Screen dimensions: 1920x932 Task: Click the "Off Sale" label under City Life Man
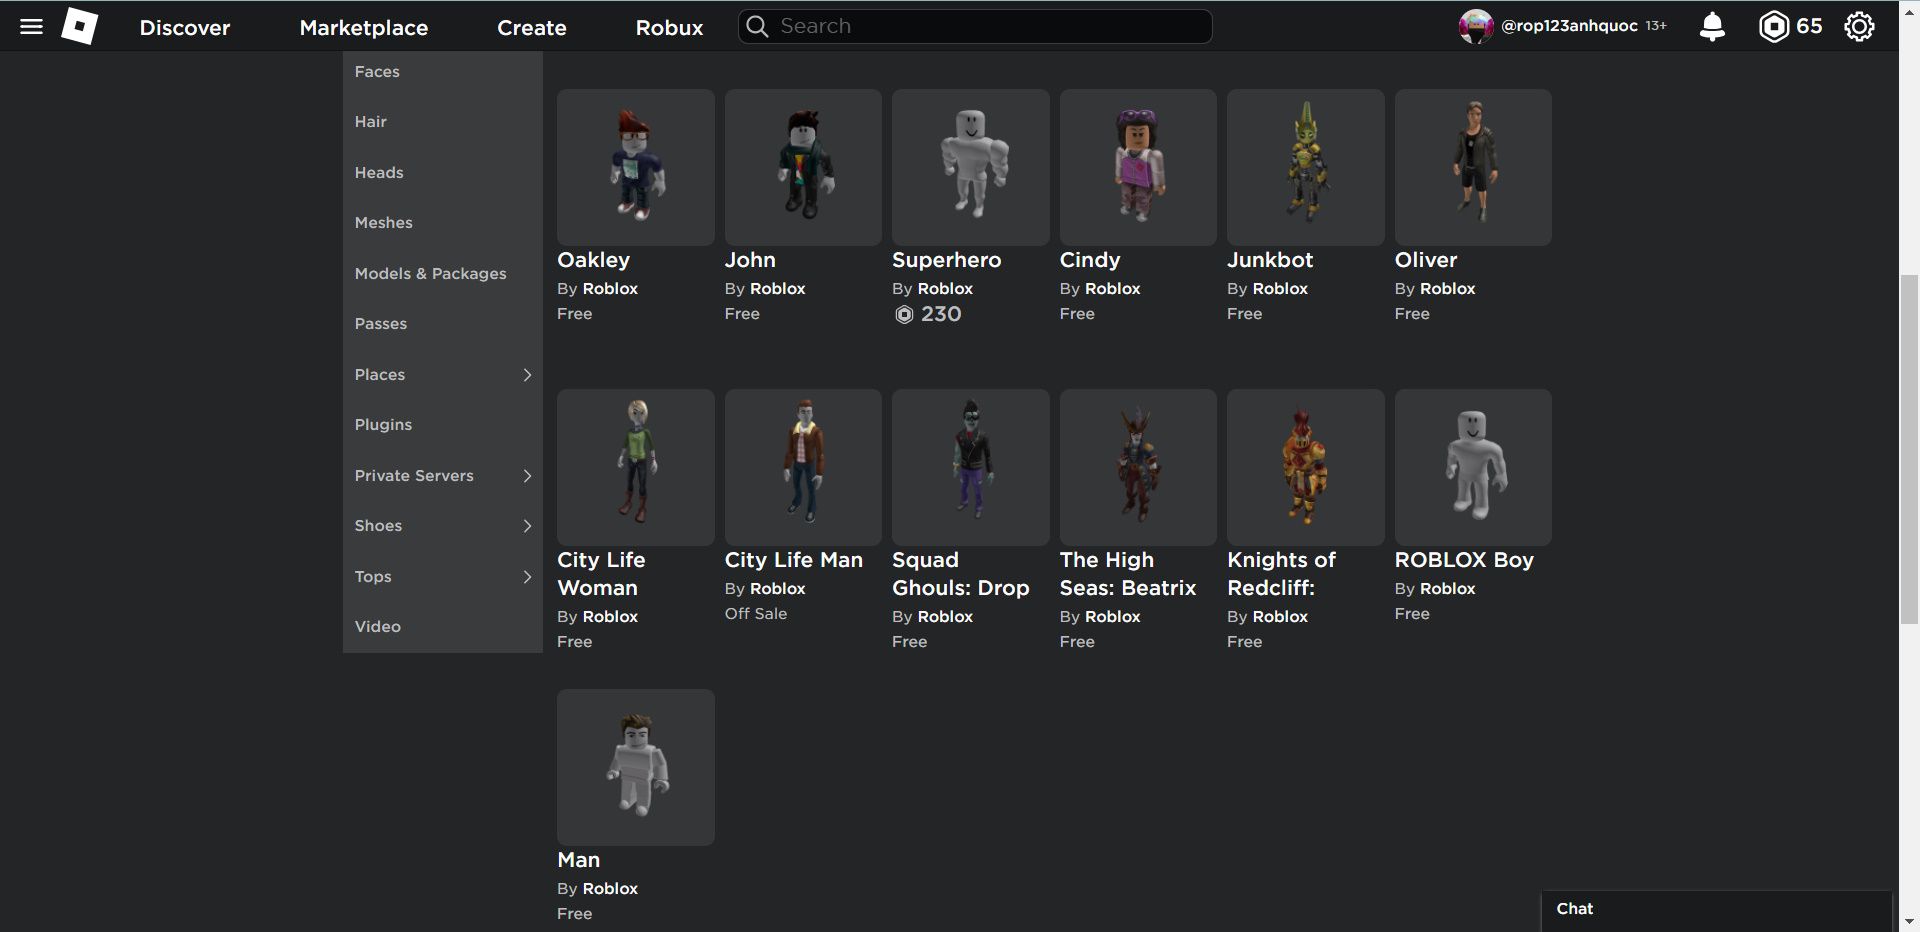pos(756,614)
